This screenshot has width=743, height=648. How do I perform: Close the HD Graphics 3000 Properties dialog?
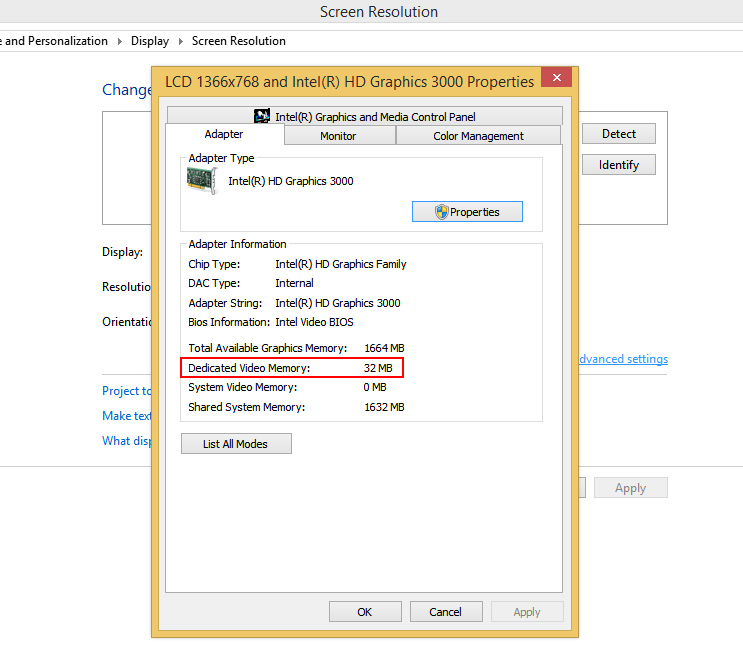tap(556, 77)
